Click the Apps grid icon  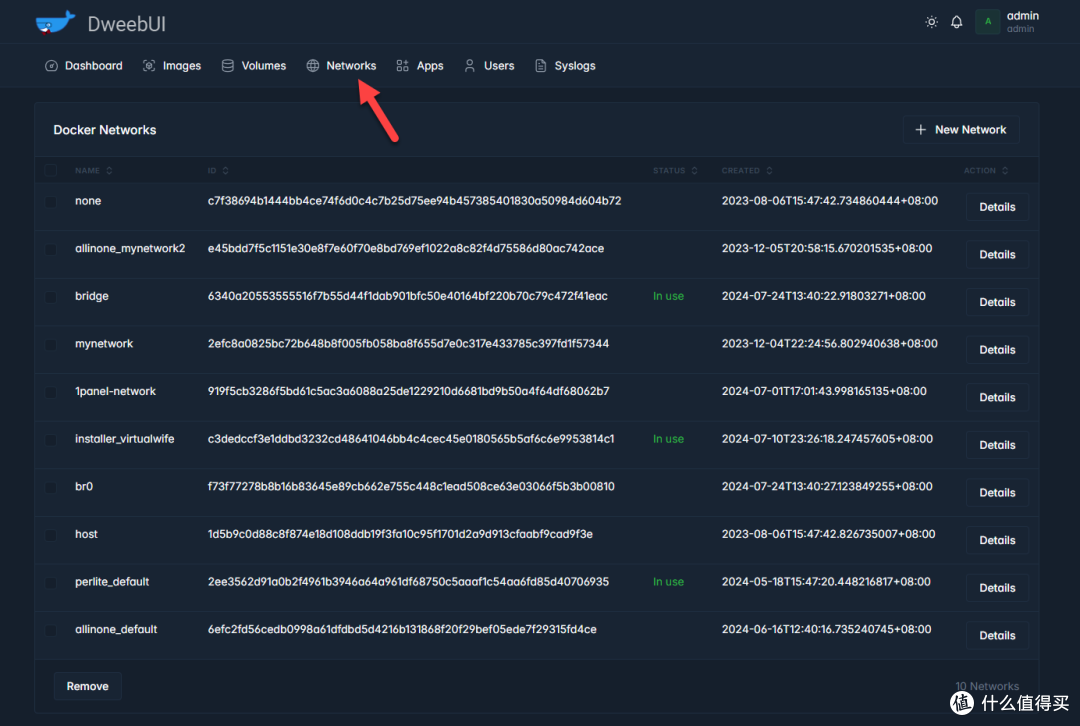(402, 66)
